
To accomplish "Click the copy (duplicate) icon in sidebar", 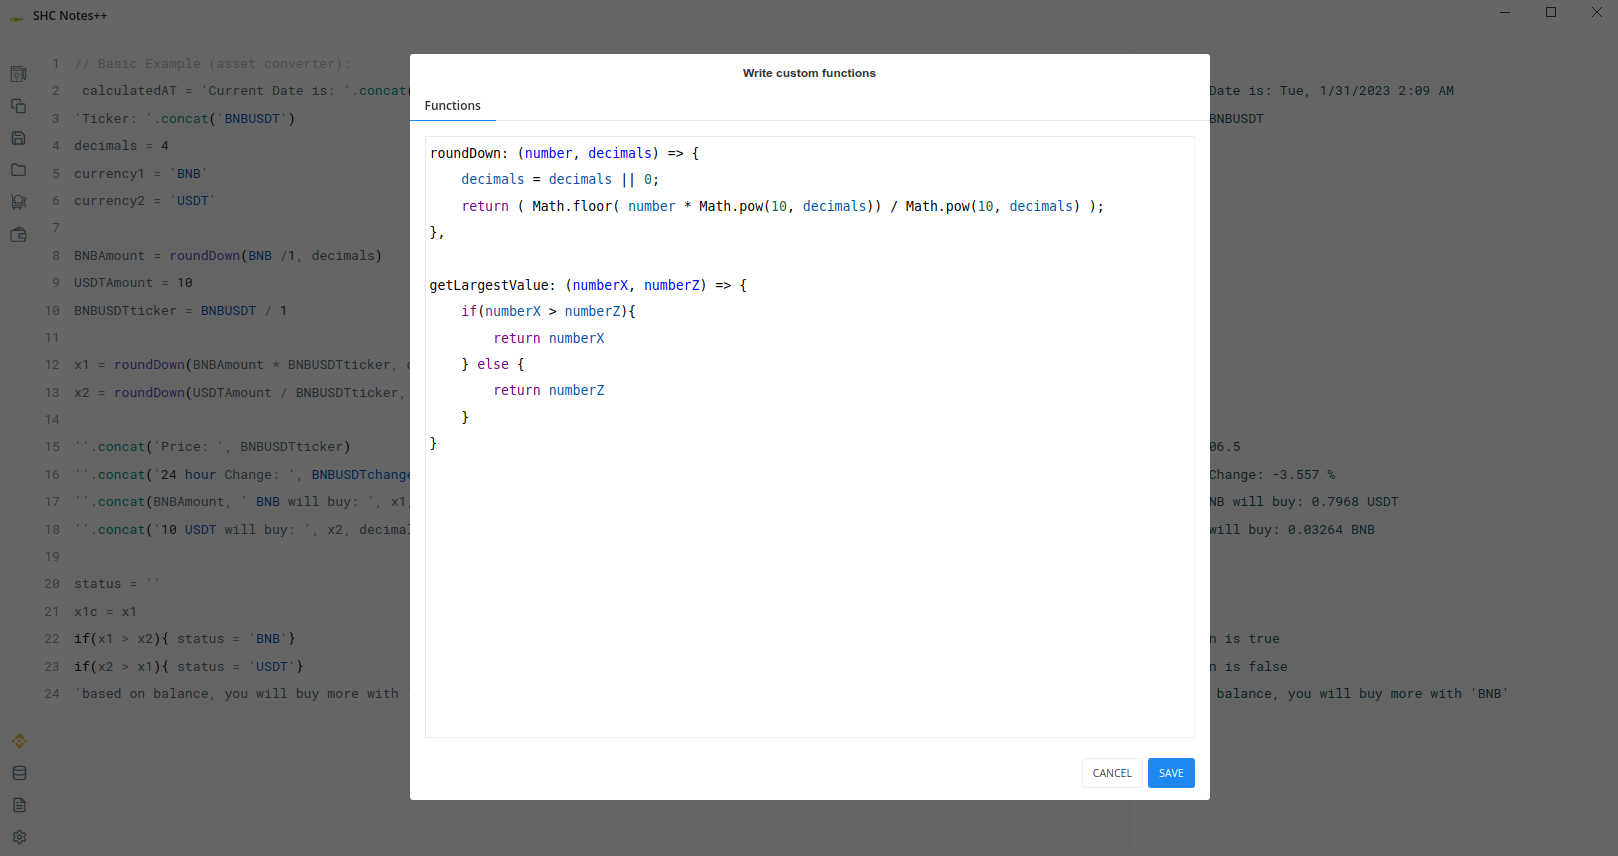I will 18,106.
